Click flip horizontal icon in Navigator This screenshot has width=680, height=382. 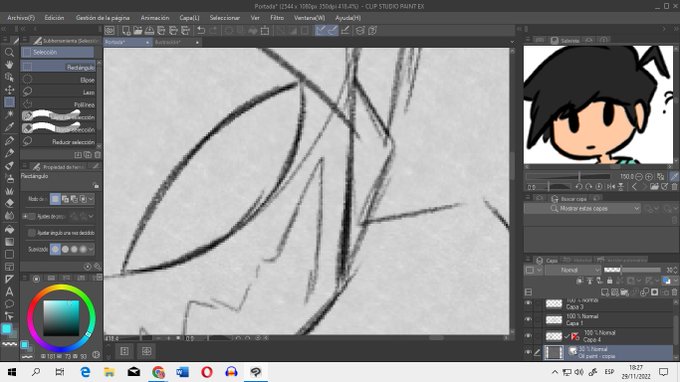click(611, 187)
